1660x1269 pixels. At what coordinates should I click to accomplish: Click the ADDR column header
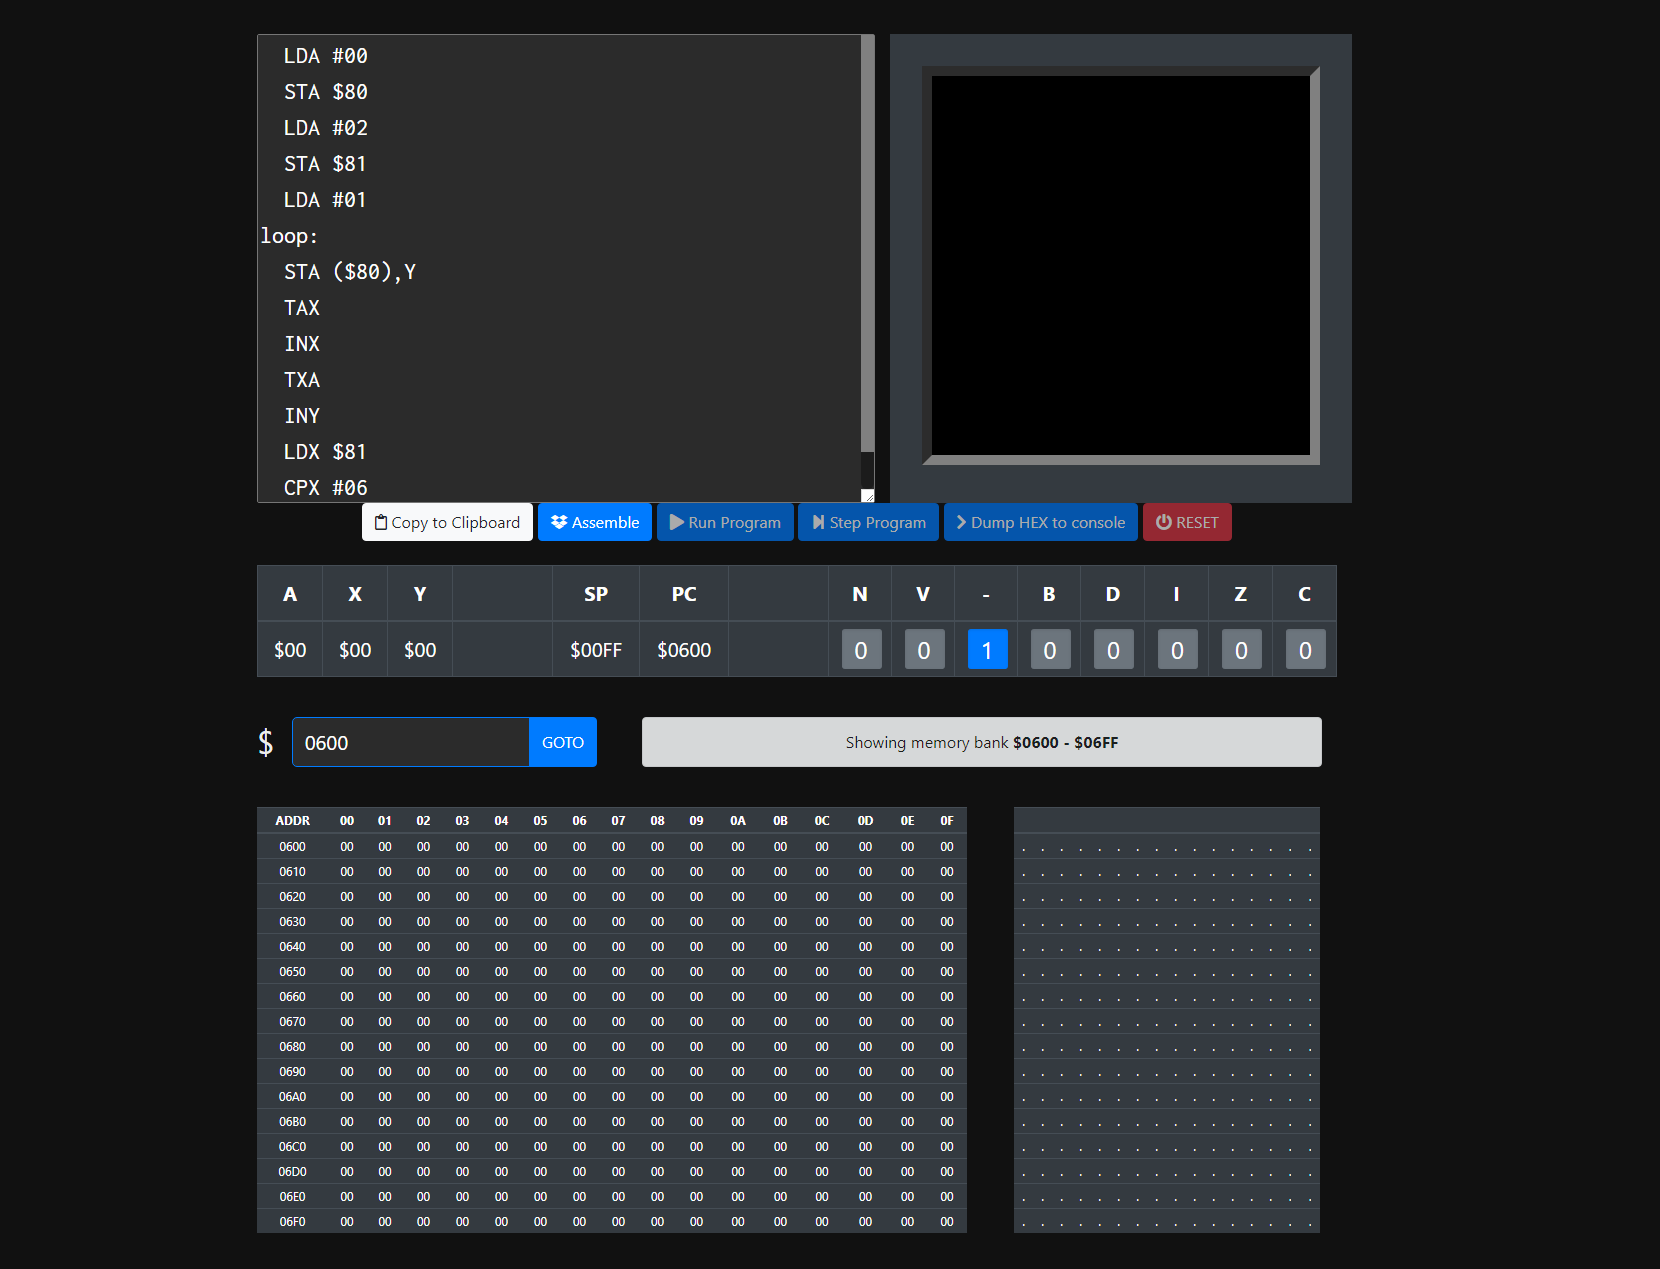click(x=292, y=820)
